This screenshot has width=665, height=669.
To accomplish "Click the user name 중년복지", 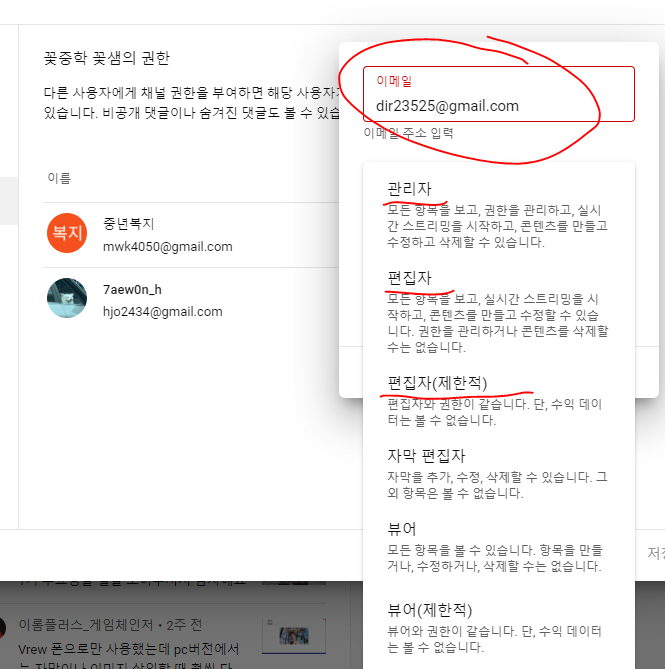I will coord(128,224).
